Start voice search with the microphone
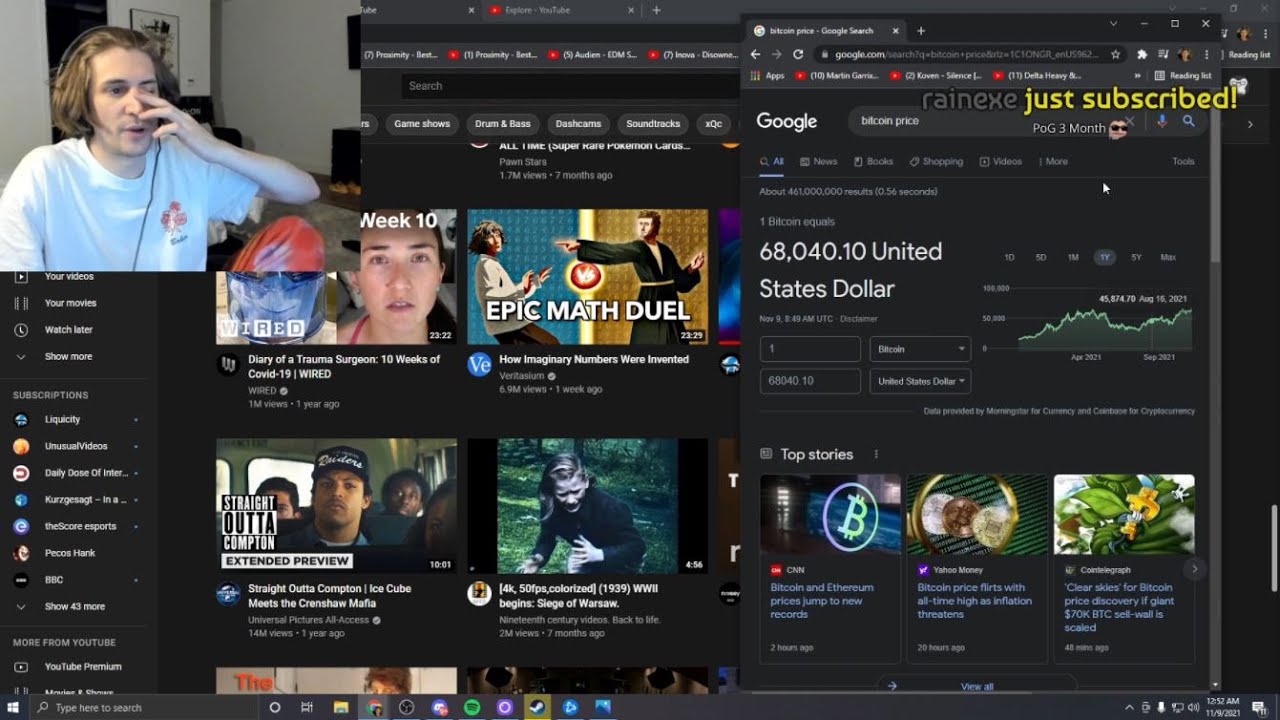 1161,121
